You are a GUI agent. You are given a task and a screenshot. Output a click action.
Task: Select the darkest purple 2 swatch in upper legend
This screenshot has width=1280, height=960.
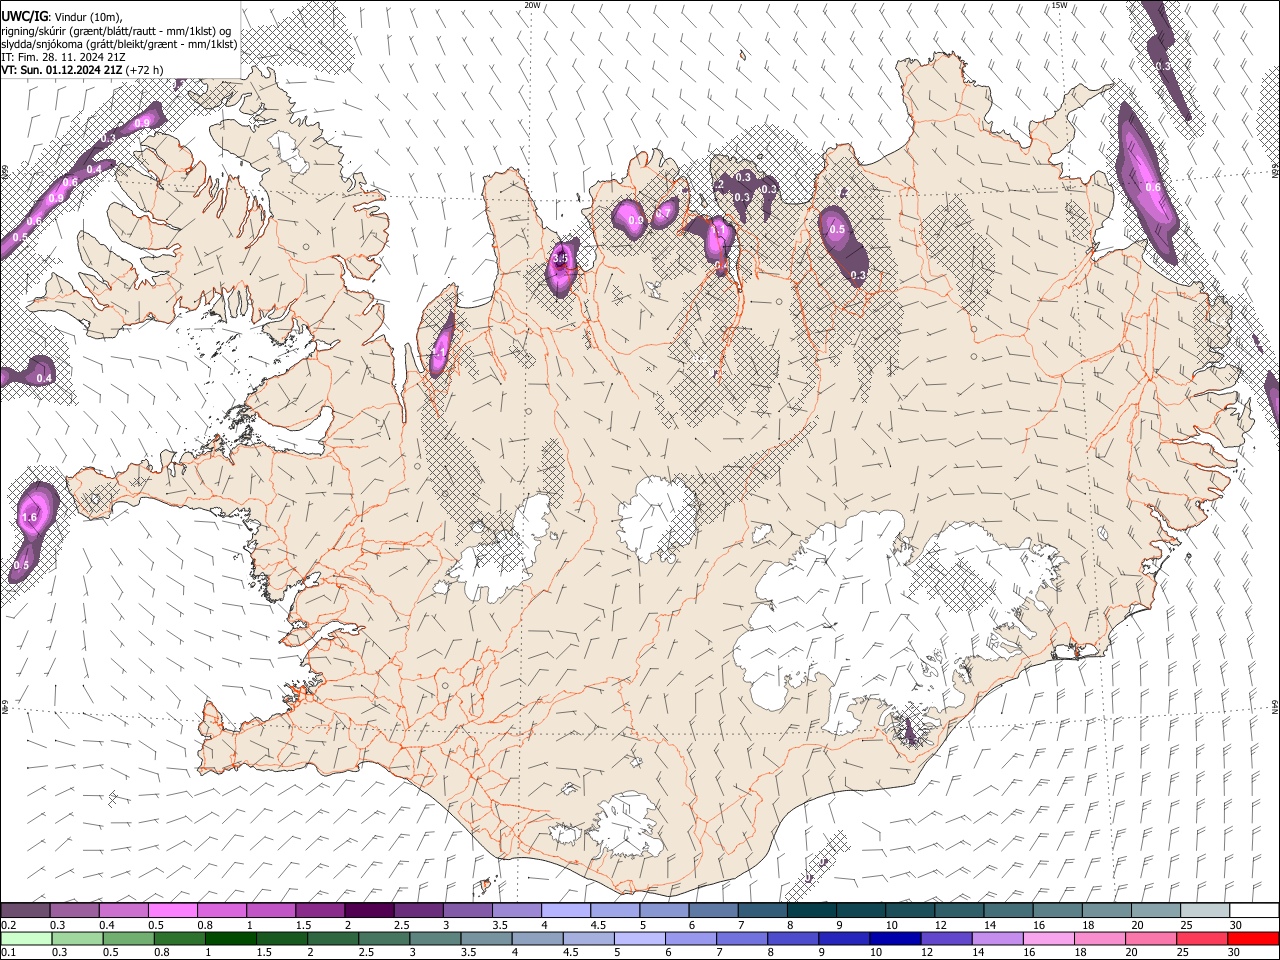point(369,910)
